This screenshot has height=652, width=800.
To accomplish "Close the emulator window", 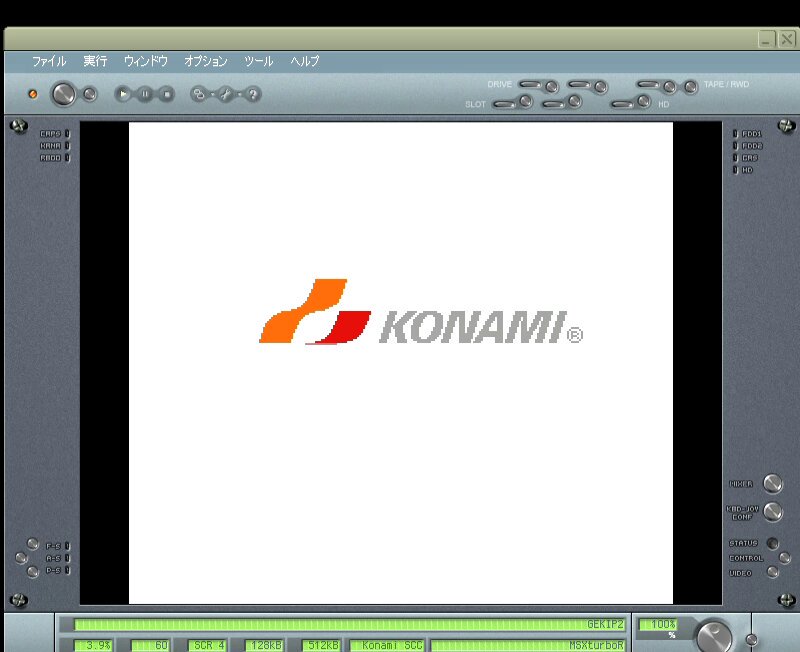I will tap(787, 39).
